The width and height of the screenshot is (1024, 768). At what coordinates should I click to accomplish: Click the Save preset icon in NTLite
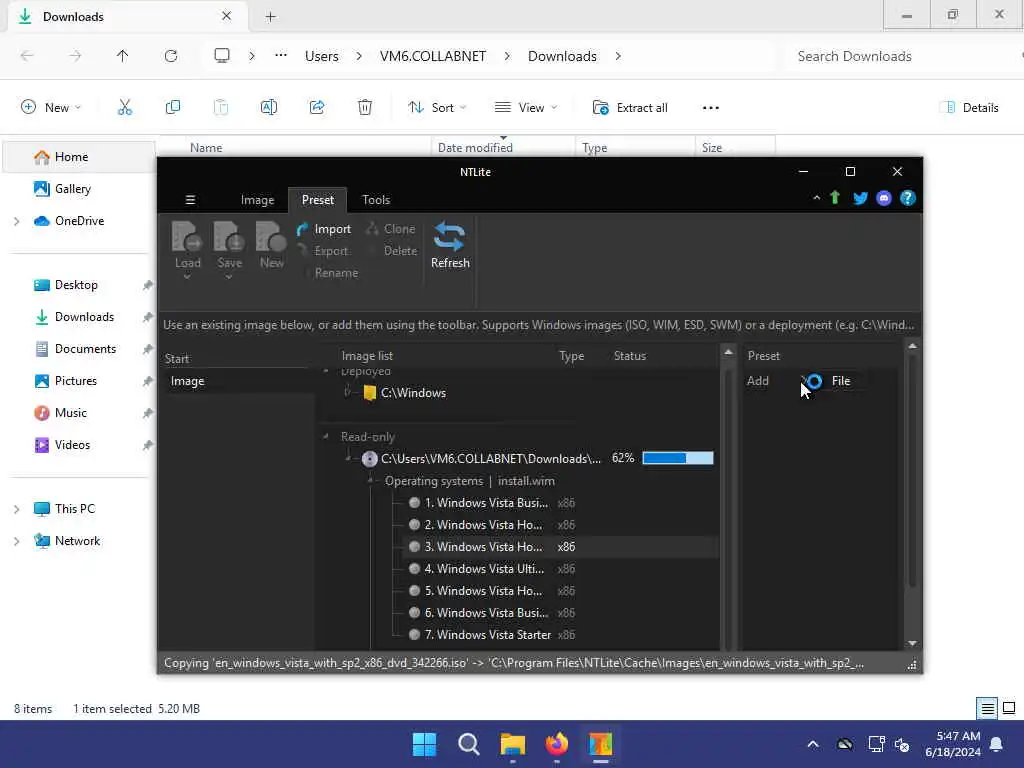(229, 237)
